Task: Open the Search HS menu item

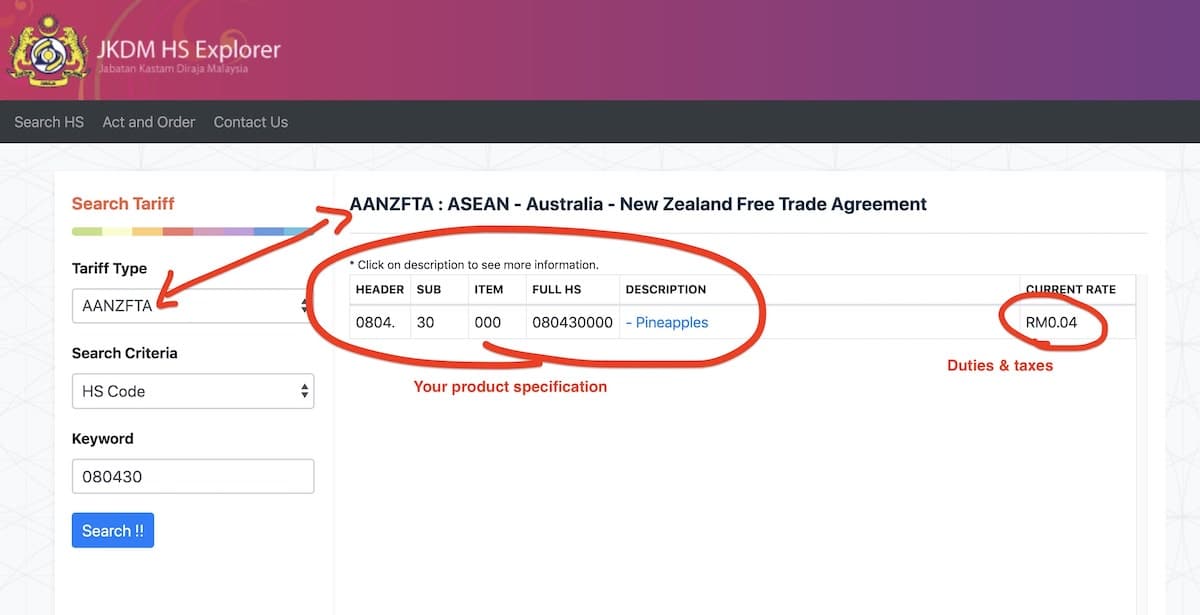Action: click(x=48, y=121)
